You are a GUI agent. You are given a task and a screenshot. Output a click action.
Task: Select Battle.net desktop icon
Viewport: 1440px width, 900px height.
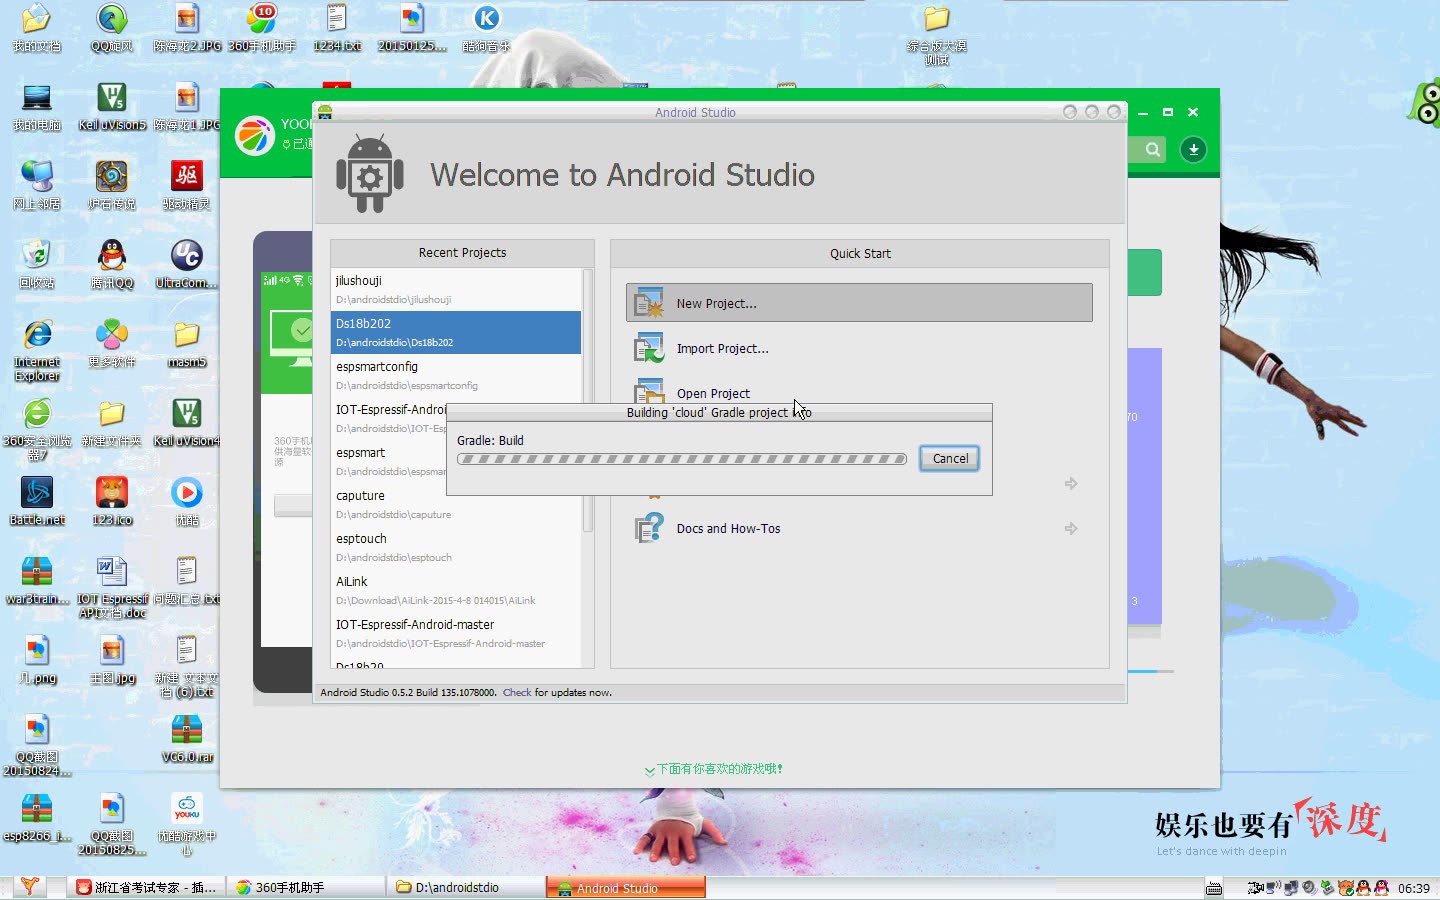pos(37,502)
